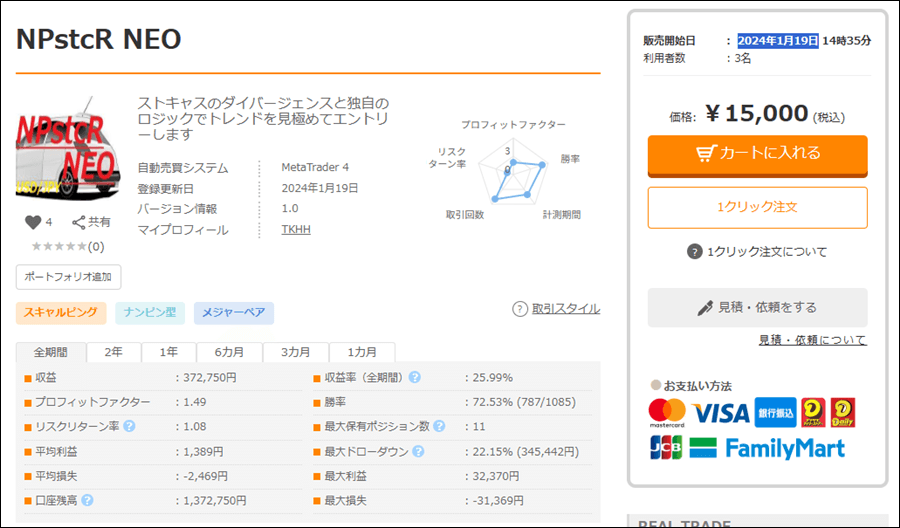900x528 pixels.
Task: Open the 見積・依頼について link
Action: pos(812,340)
